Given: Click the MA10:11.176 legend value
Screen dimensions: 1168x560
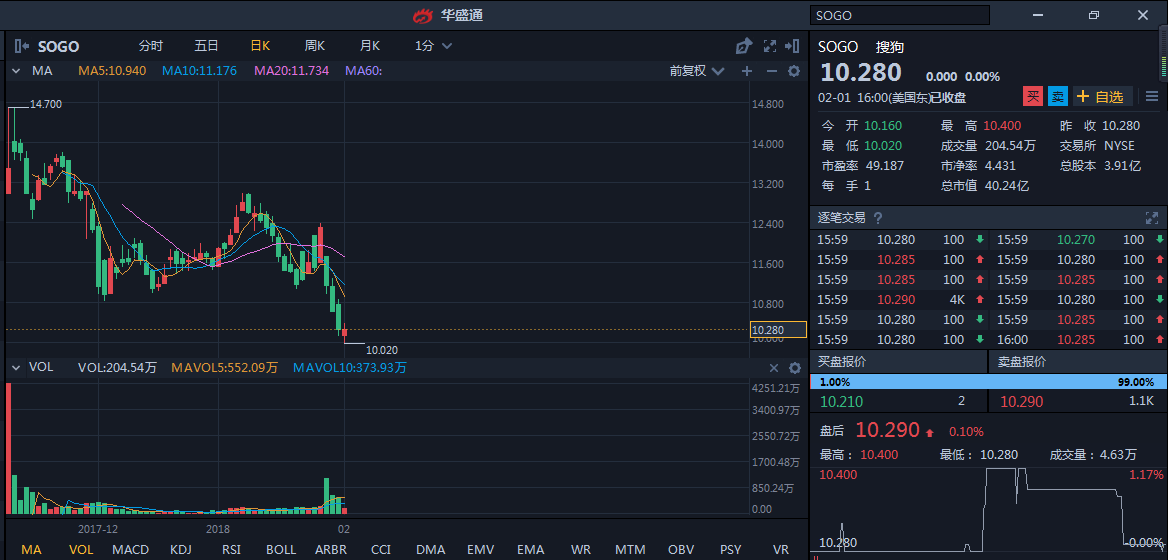Looking at the screenshot, I should (200, 71).
